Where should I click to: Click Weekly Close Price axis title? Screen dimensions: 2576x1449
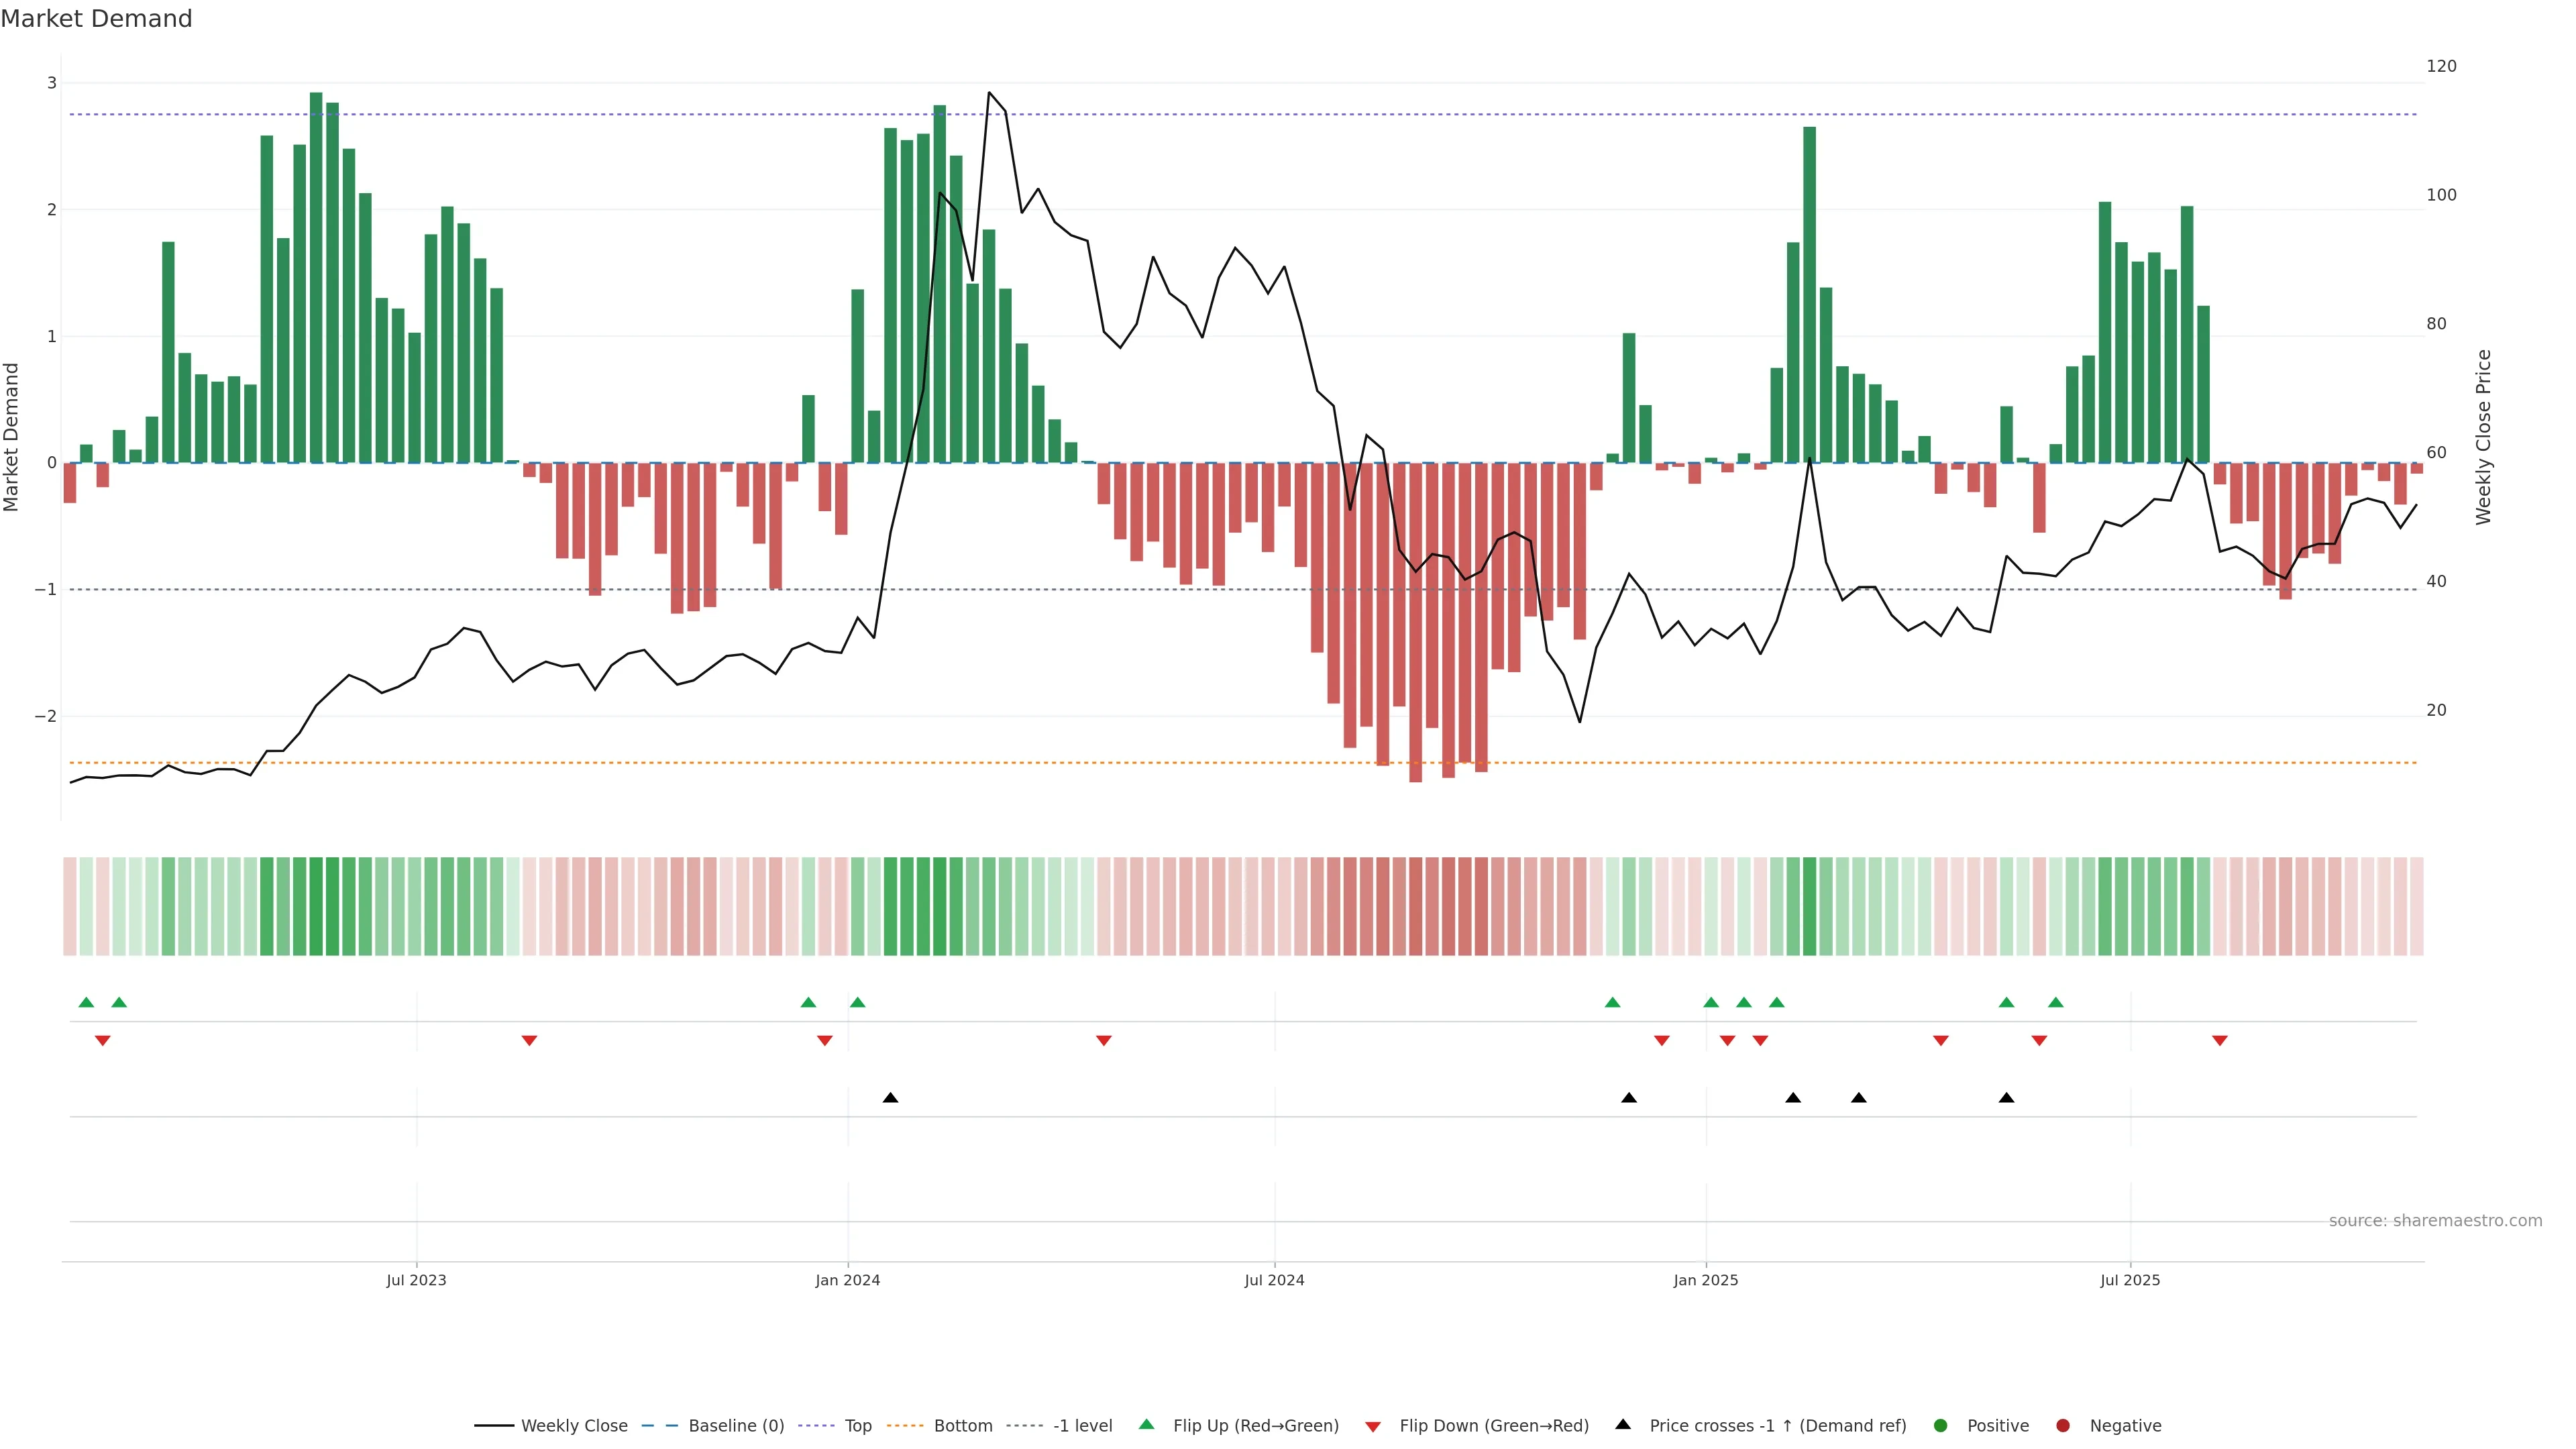2484,437
